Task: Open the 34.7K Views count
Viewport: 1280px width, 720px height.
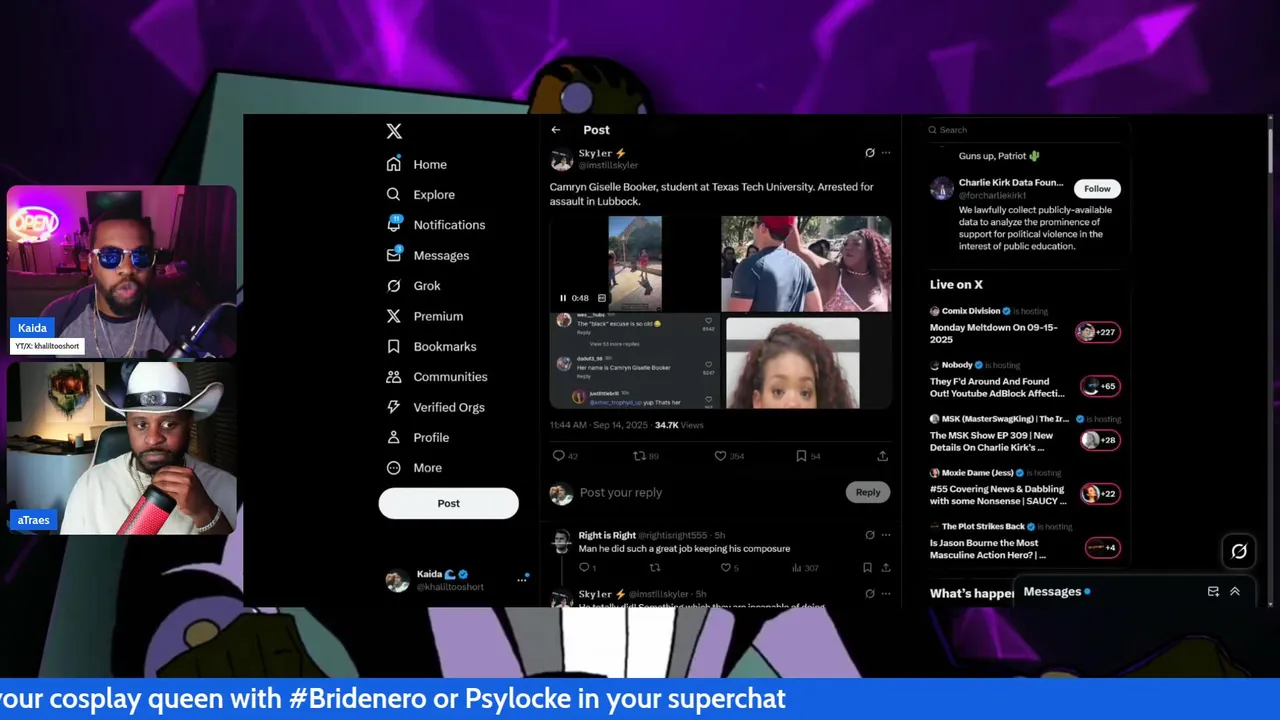Action: [x=680, y=425]
